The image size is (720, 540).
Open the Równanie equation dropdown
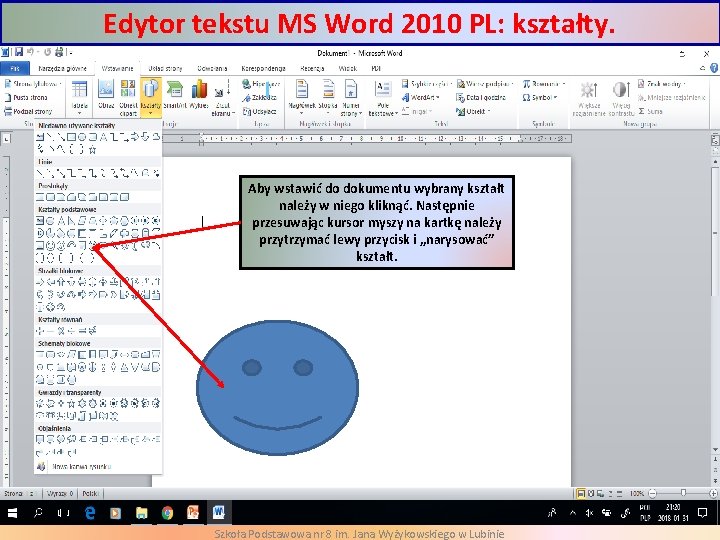point(544,84)
